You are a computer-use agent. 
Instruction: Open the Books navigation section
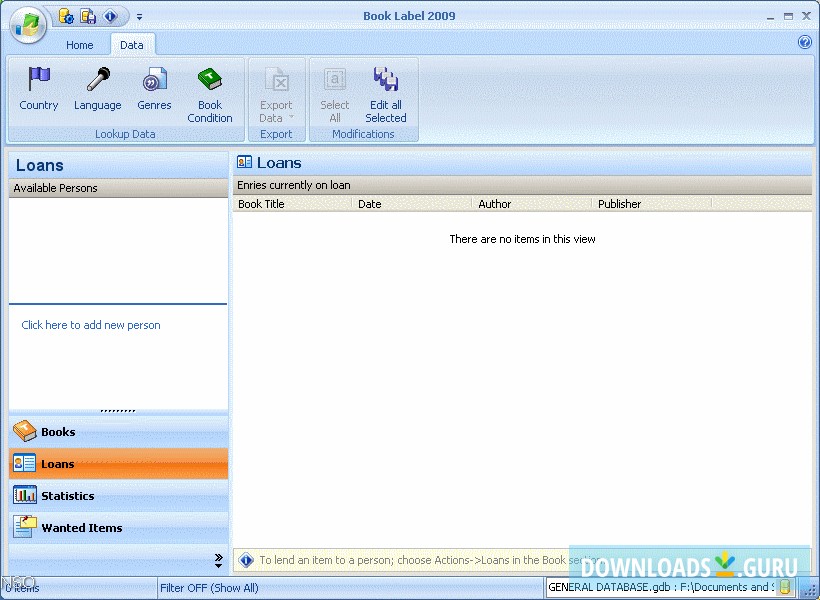coord(118,432)
